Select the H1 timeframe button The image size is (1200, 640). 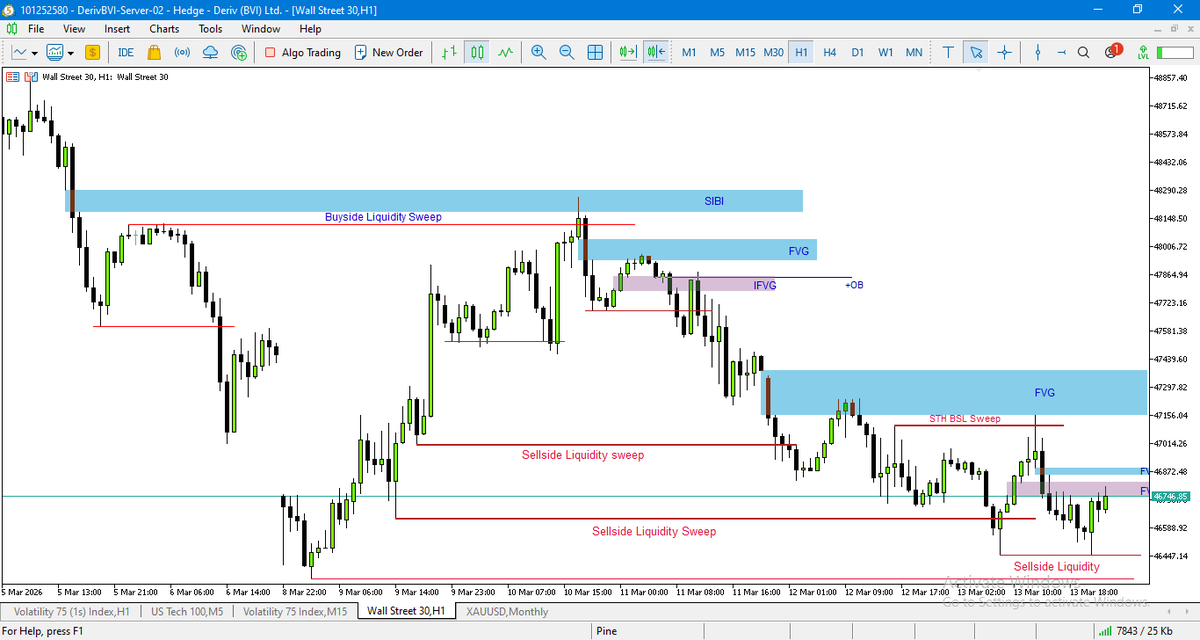(801, 52)
